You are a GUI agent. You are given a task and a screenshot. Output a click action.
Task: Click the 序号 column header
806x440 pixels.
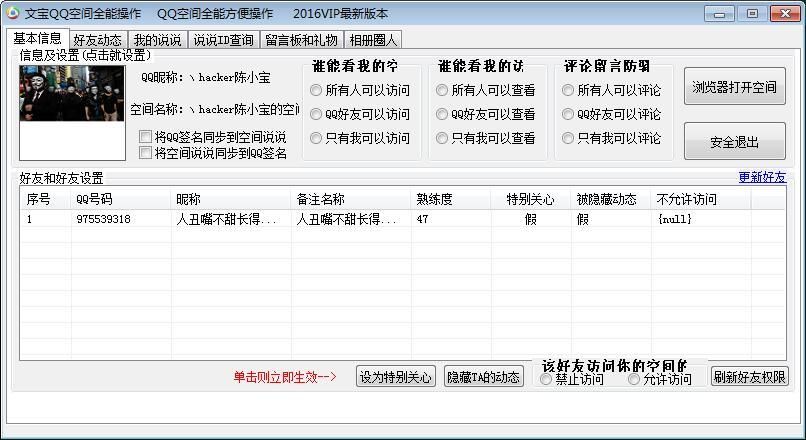click(45, 199)
